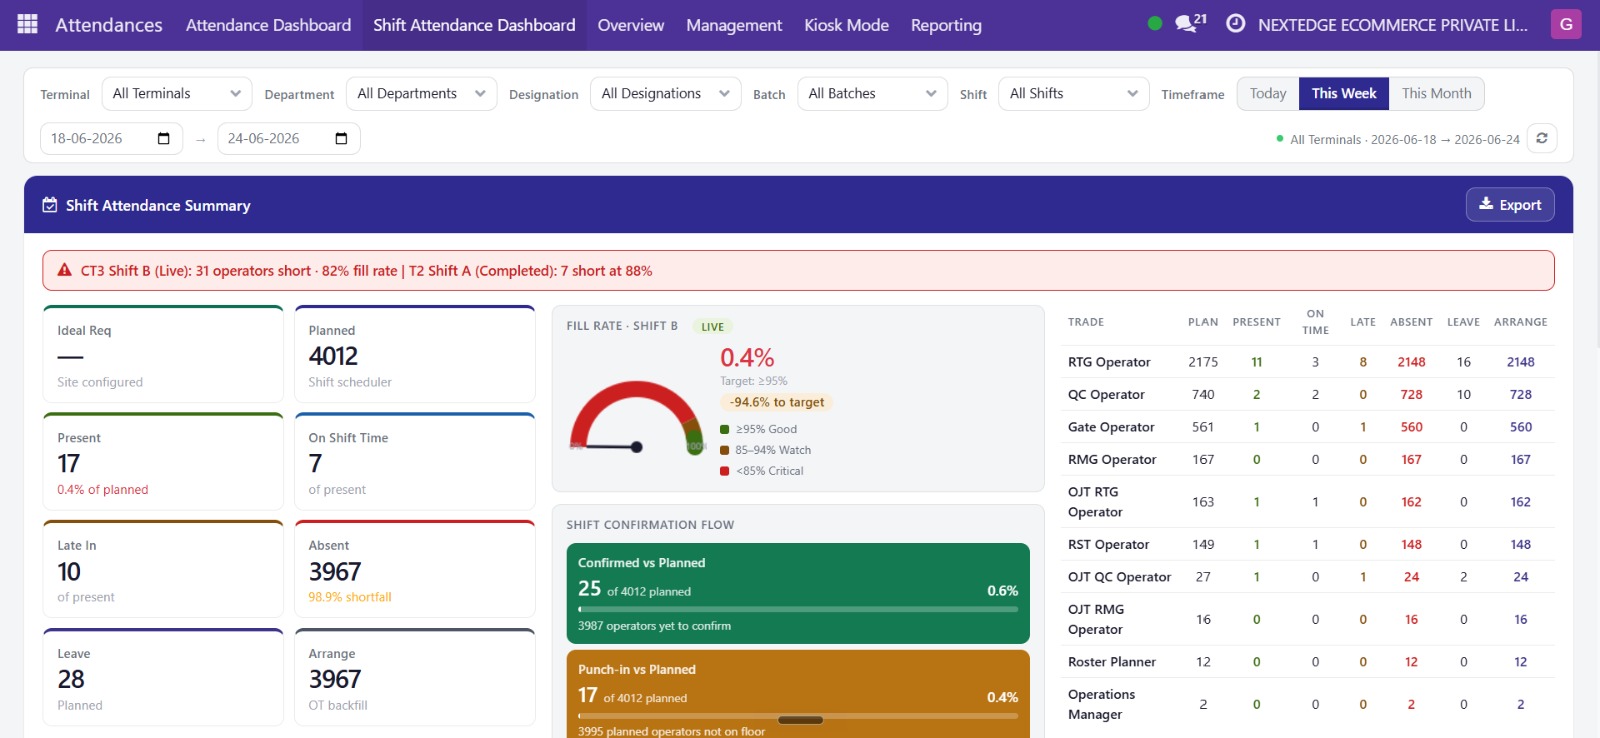Select the Today timeframe
Screen dimensions: 1600x738
1268,94
